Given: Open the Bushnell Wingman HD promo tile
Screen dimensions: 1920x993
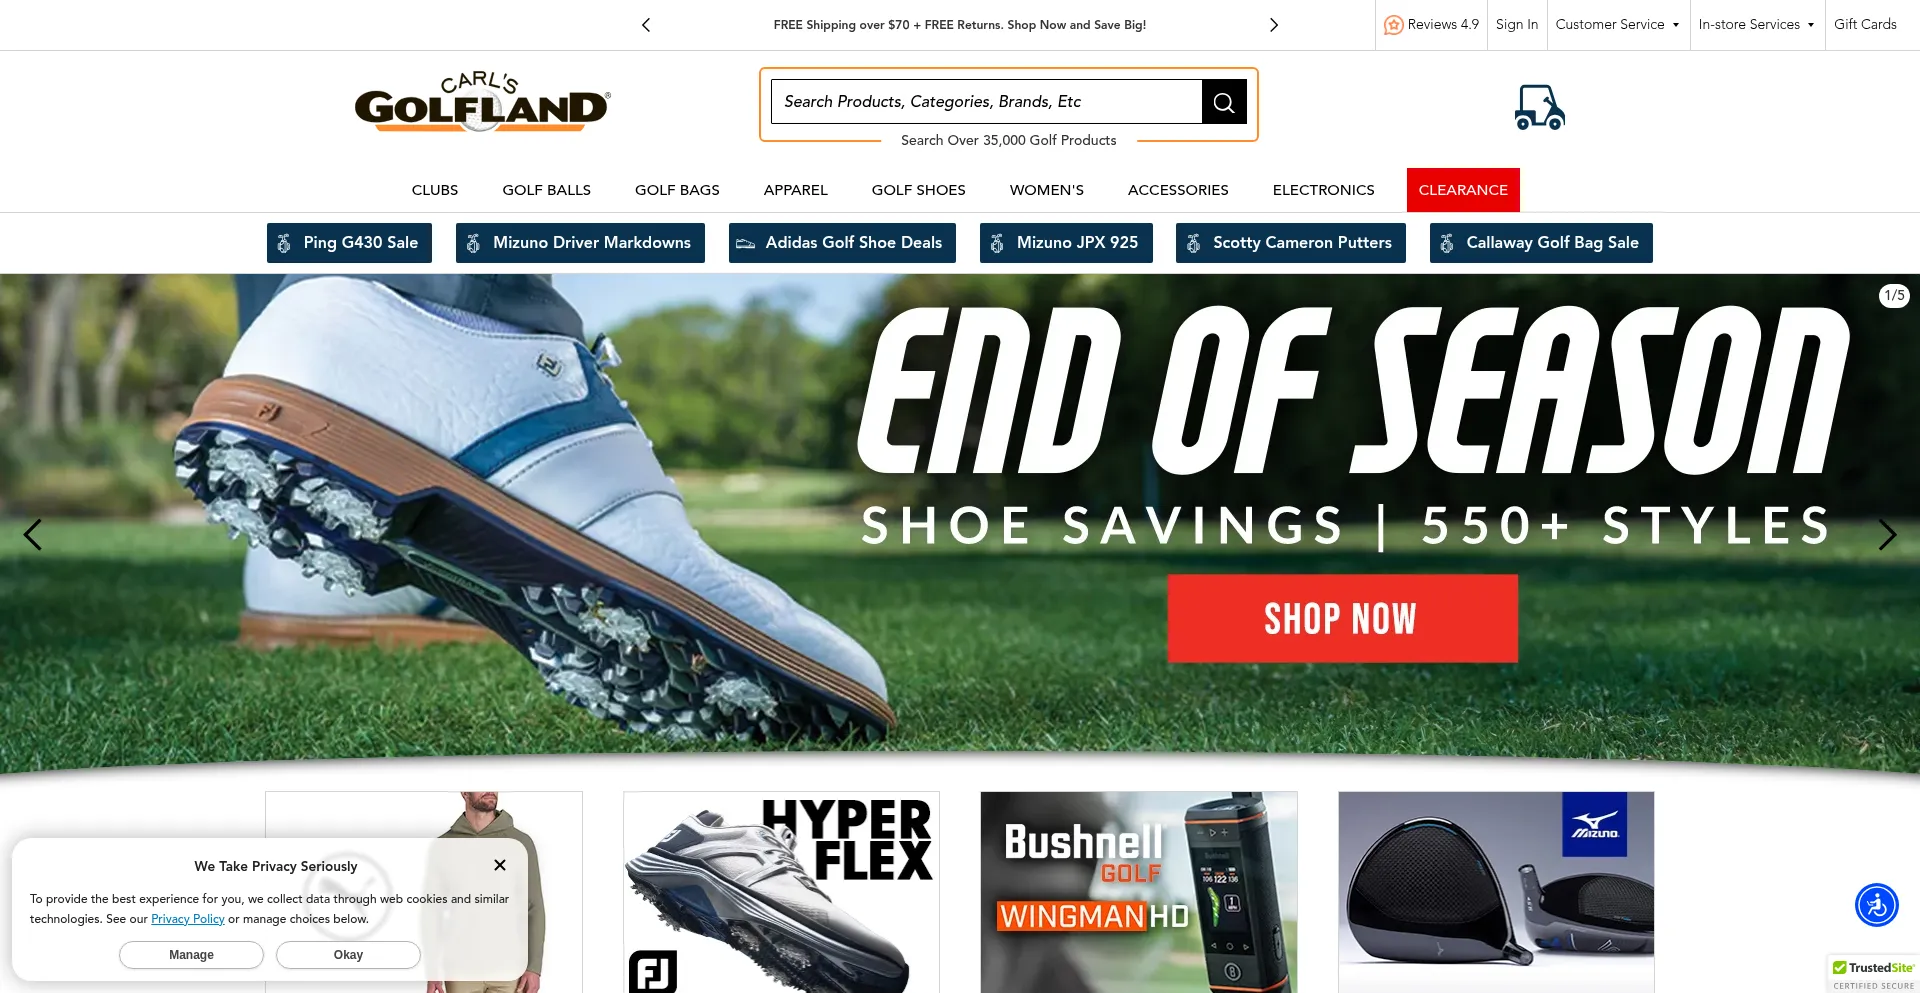Looking at the screenshot, I should click(x=1139, y=892).
